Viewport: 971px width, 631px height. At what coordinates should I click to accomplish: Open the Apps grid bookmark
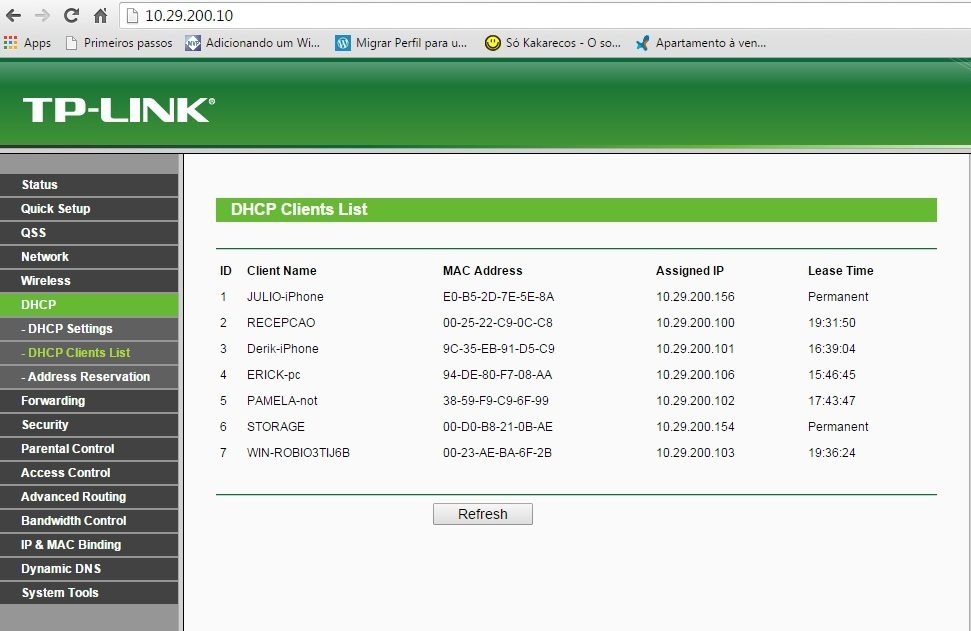(x=27, y=43)
